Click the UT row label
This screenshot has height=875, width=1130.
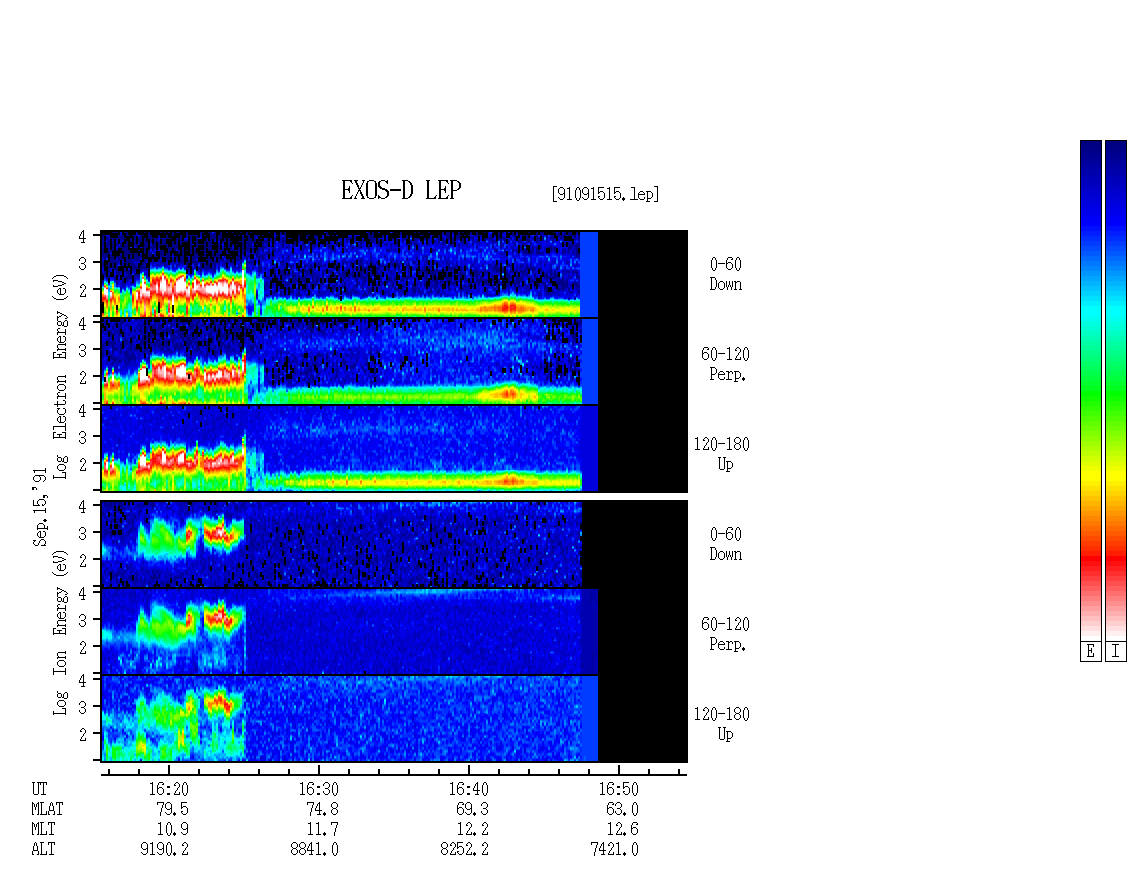pos(39,789)
